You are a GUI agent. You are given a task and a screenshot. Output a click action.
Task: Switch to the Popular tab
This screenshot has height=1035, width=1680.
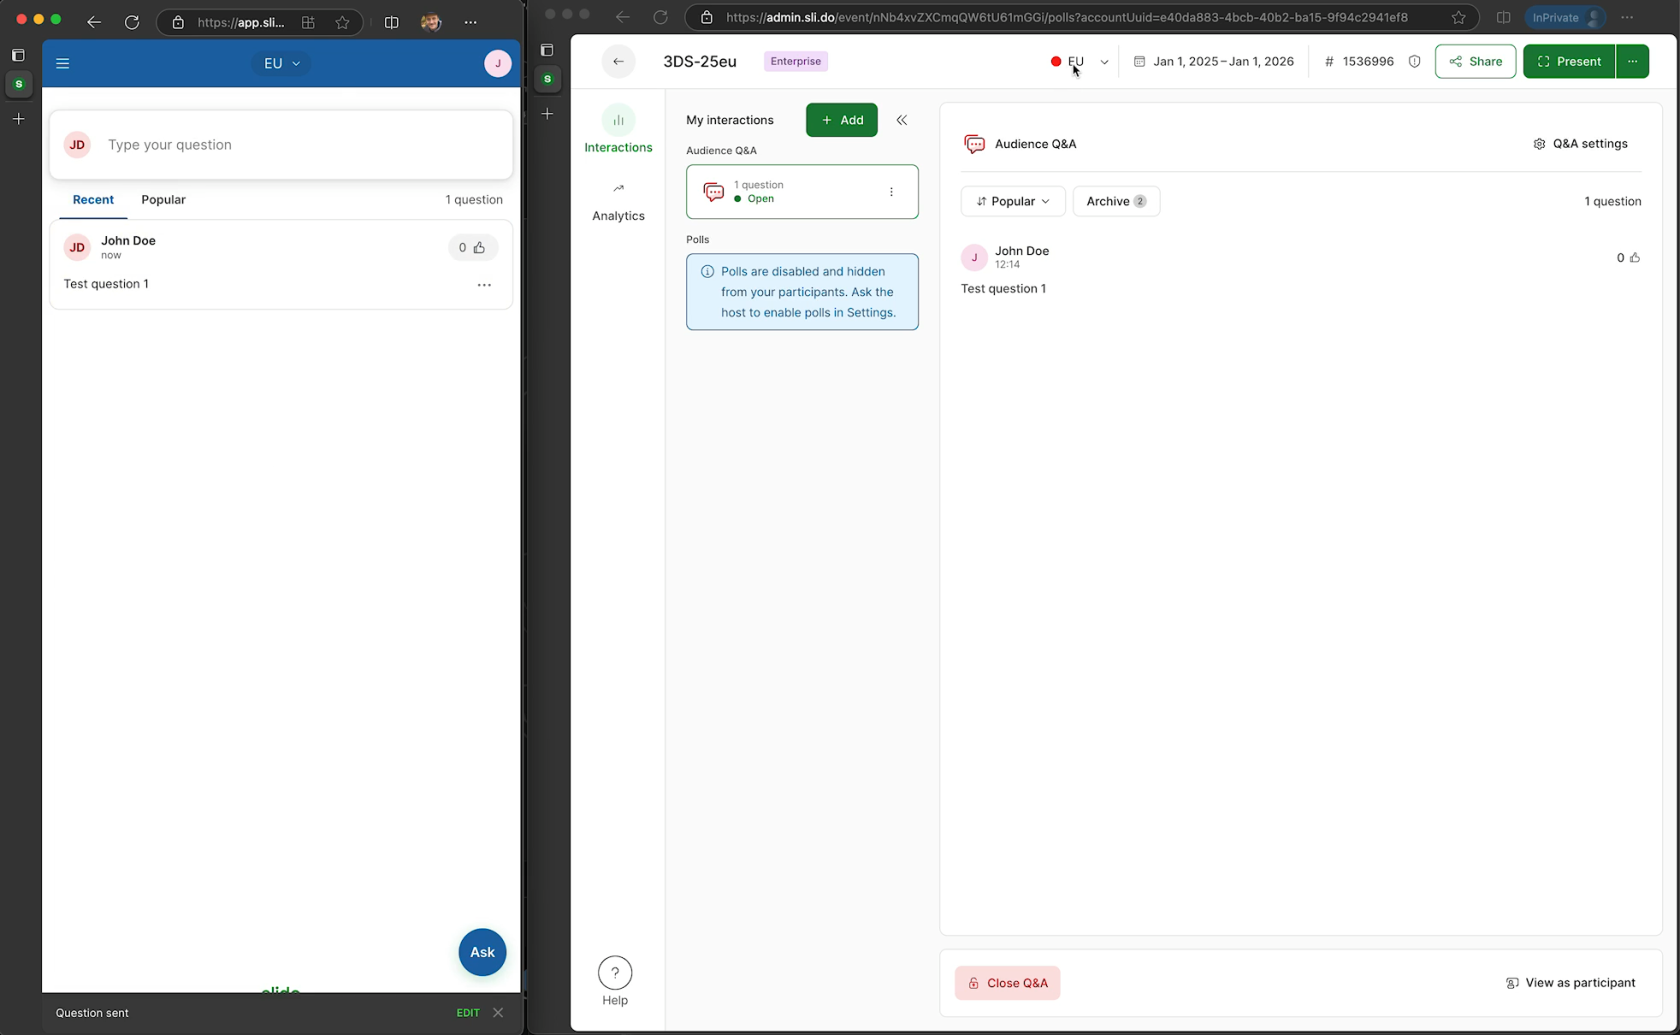click(x=163, y=200)
